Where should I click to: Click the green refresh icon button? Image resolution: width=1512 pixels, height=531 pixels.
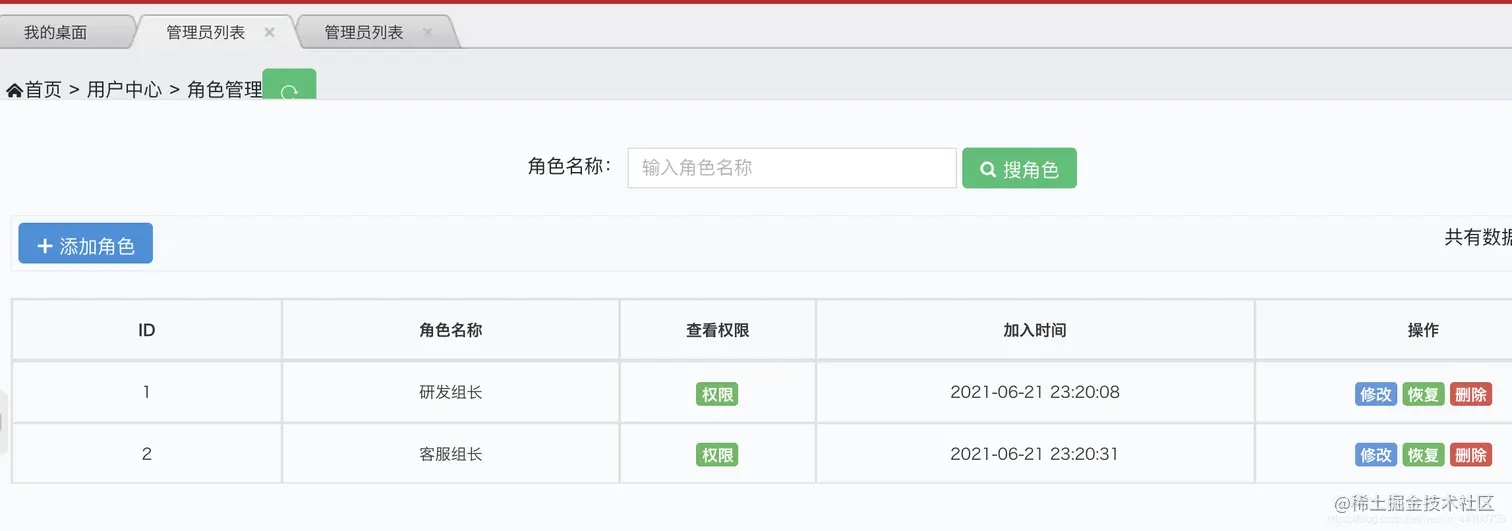tap(289, 85)
